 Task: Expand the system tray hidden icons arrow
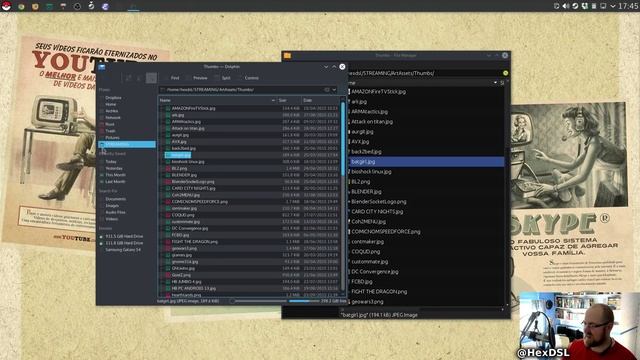[x=612, y=6]
